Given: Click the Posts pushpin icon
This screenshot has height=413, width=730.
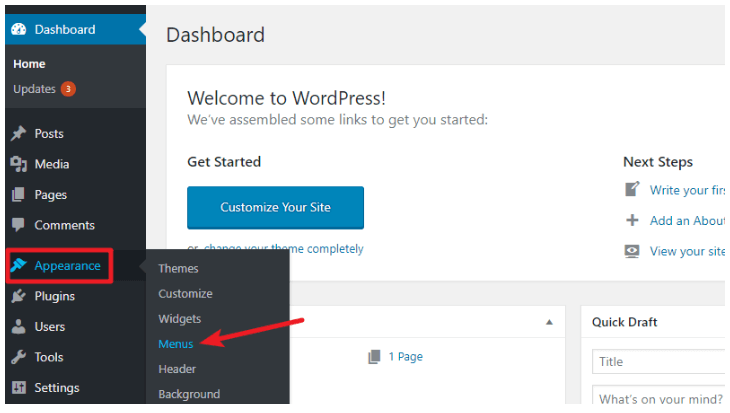Looking at the screenshot, I should (19, 134).
